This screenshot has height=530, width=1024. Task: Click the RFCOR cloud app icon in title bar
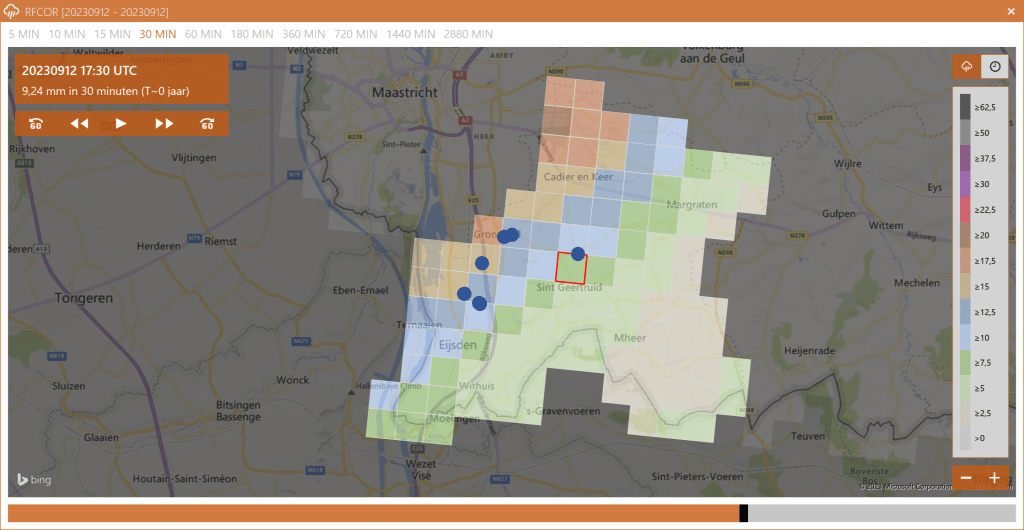[12, 11]
